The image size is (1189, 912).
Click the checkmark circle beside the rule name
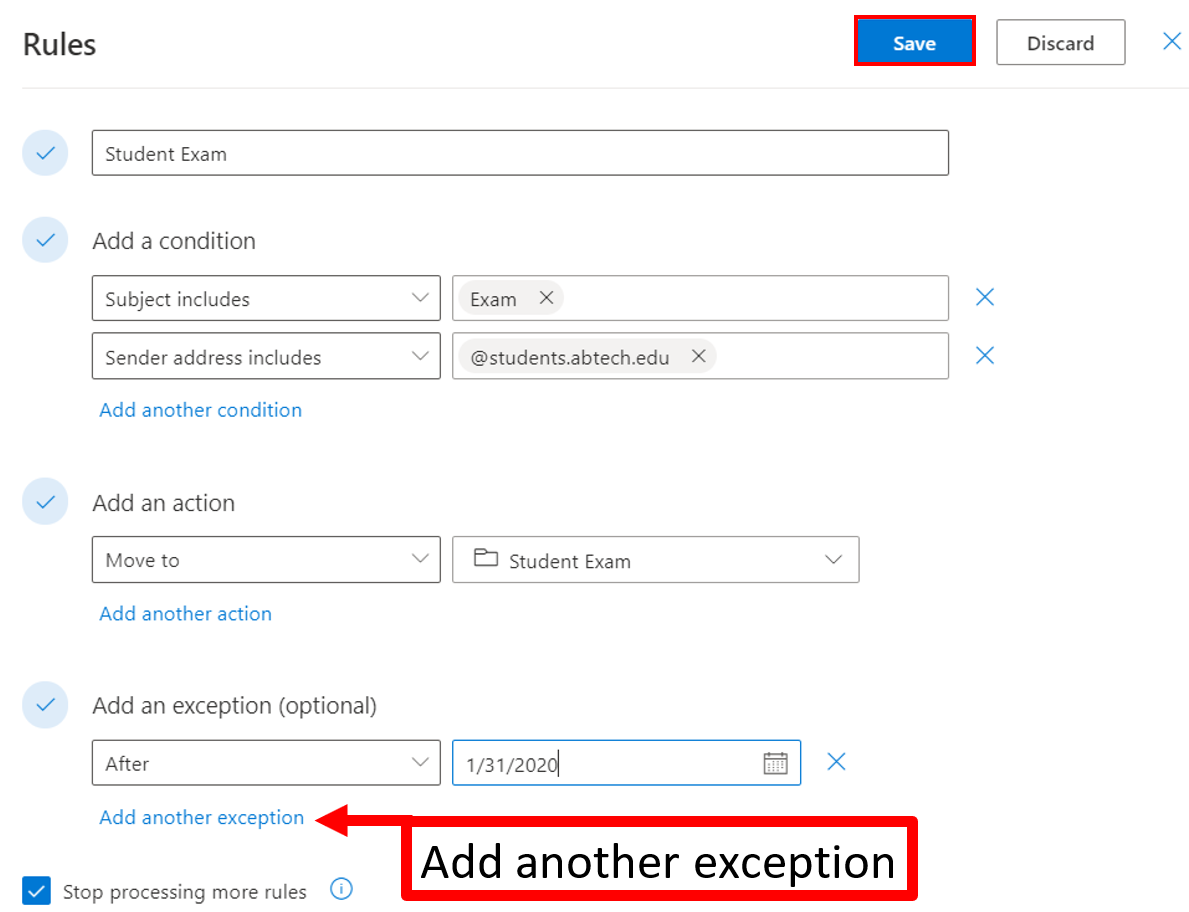(45, 152)
